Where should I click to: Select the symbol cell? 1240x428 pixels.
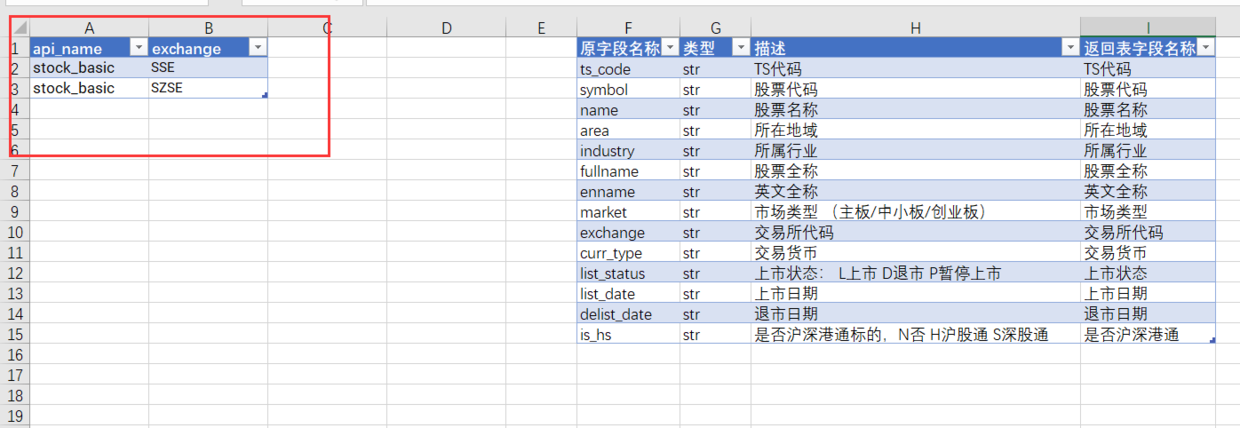pyautogui.click(x=628, y=90)
